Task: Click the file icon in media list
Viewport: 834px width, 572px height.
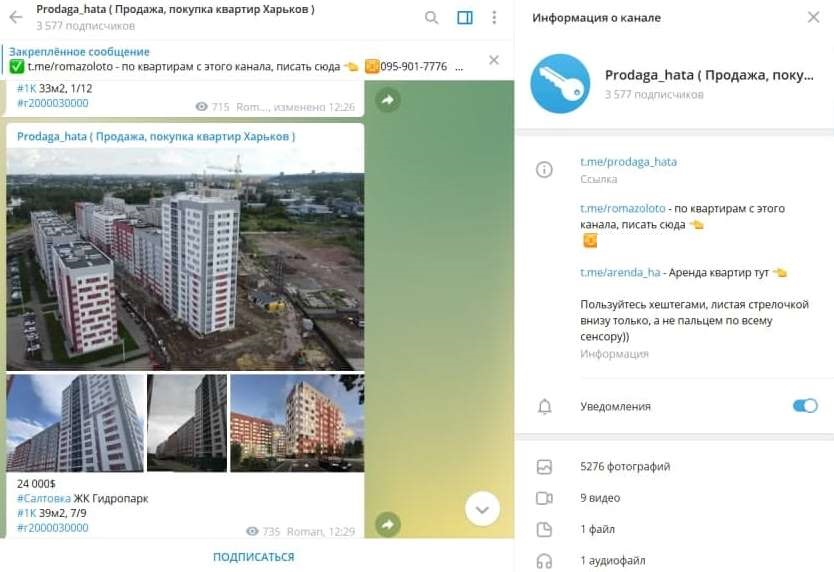Action: pos(544,529)
